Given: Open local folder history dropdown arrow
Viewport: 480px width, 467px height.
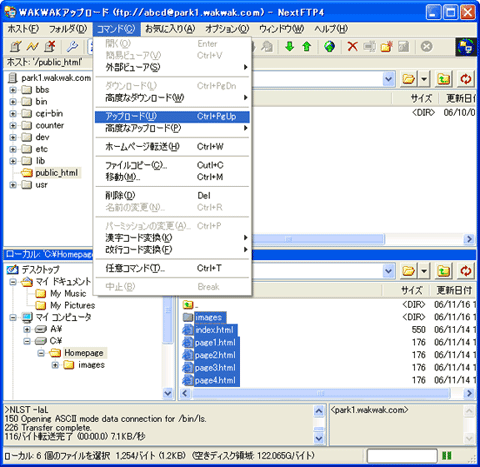Looking at the screenshot, I should [424, 271].
